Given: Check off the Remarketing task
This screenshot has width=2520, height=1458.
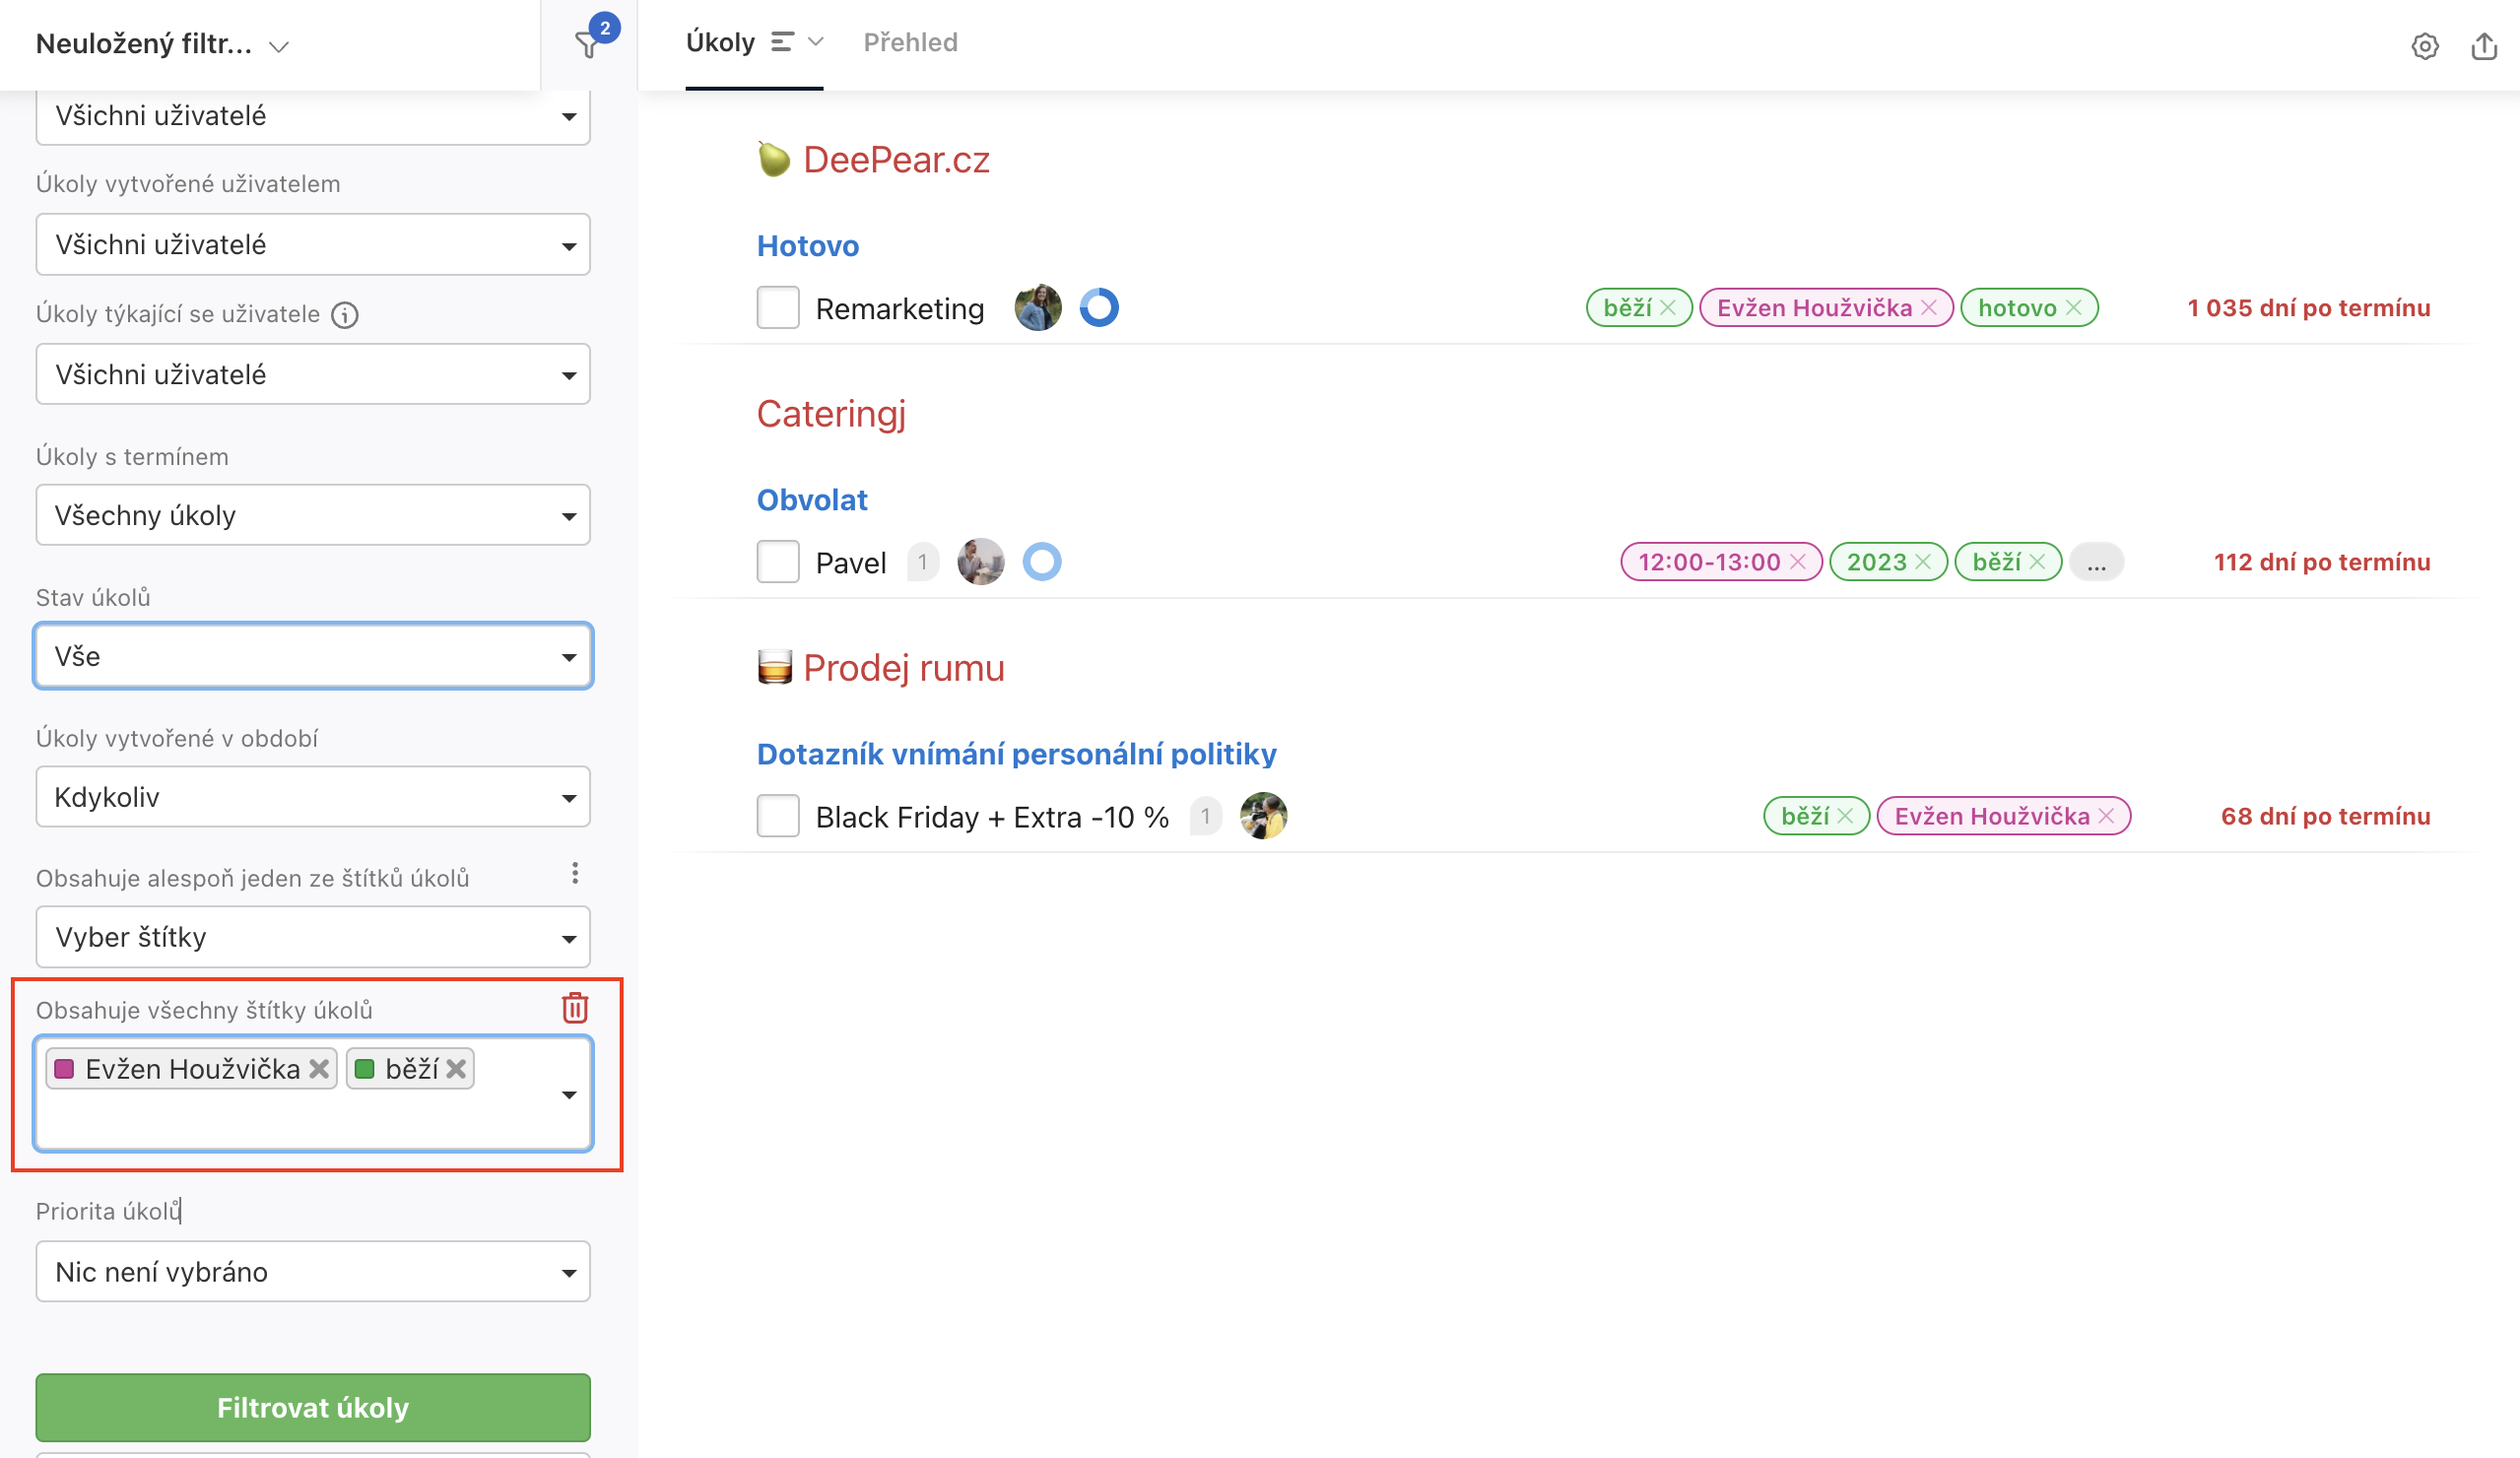Looking at the screenshot, I should click(778, 308).
